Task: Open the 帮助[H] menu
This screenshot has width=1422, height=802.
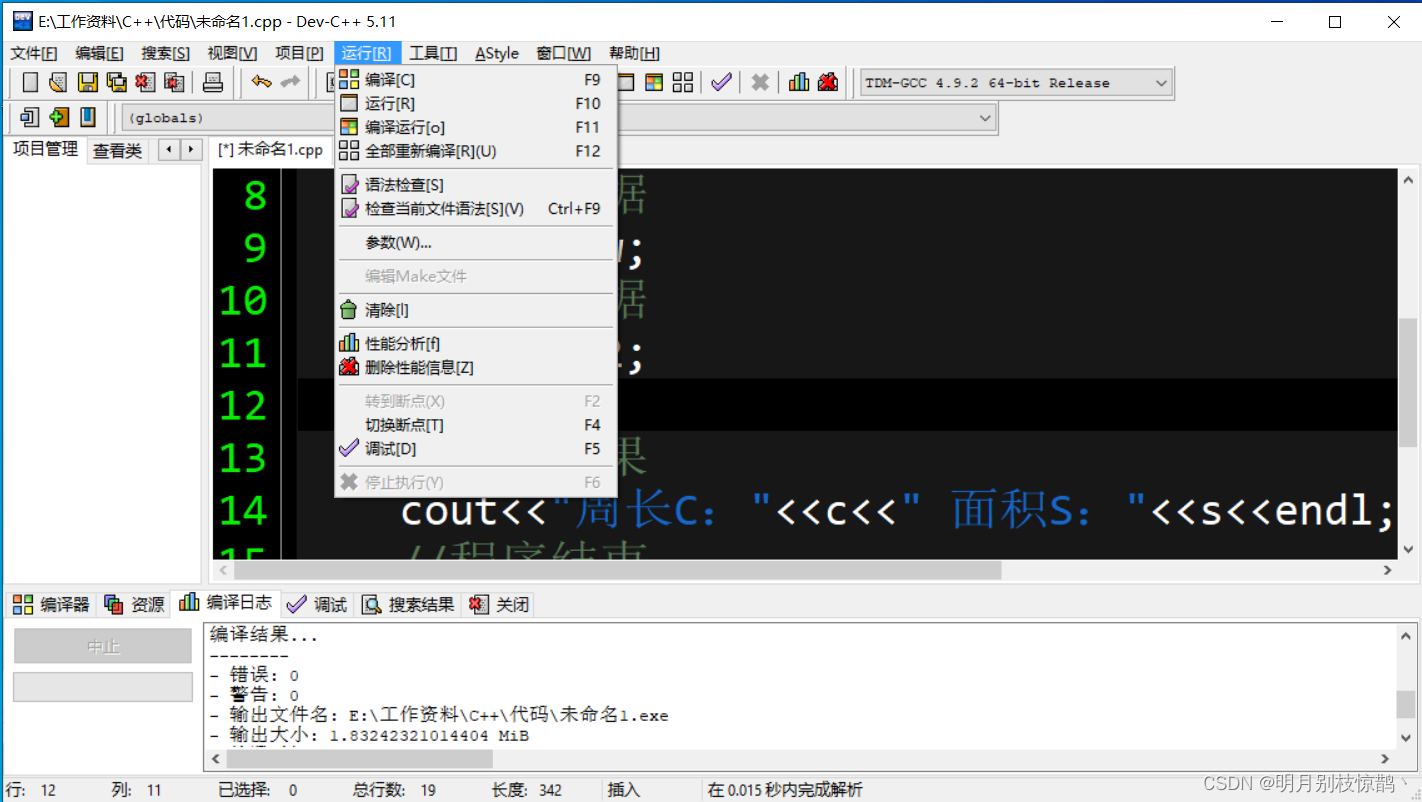Action: point(634,53)
